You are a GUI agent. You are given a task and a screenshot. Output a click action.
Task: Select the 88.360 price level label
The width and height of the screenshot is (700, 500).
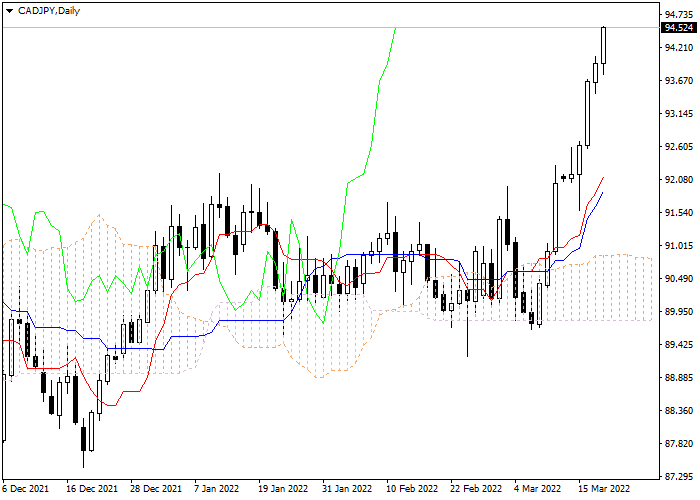coord(678,411)
